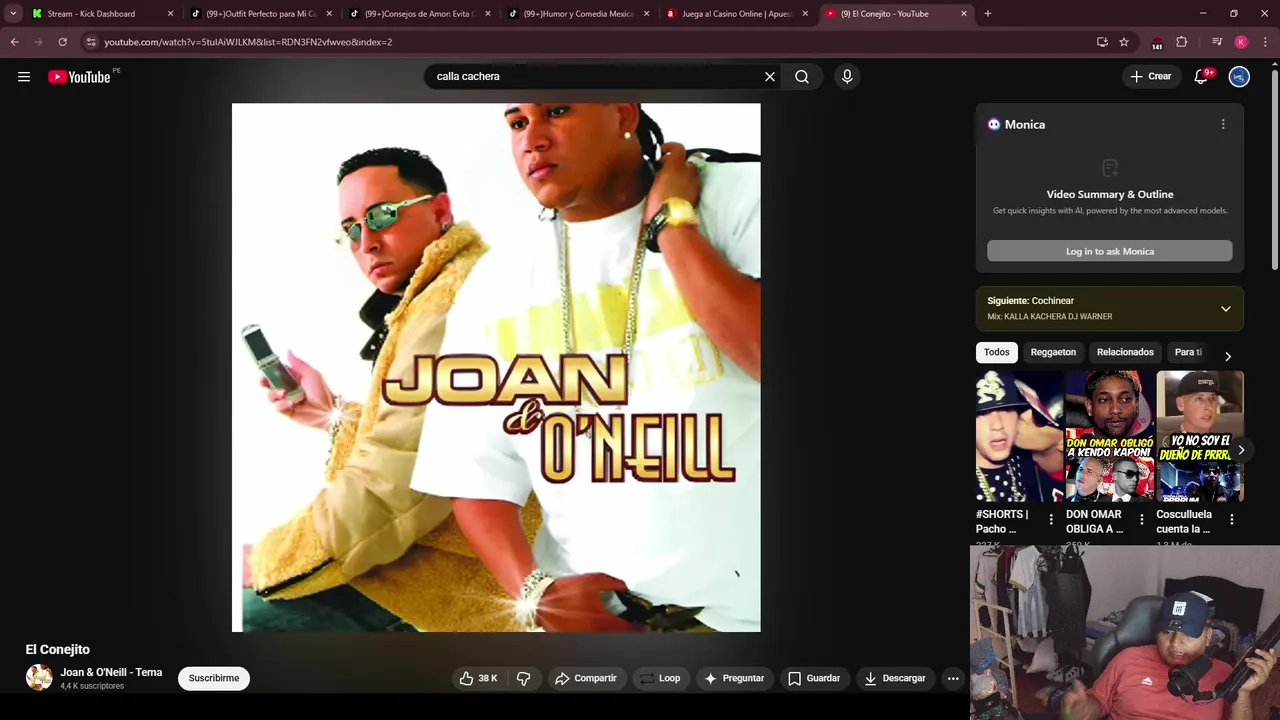
Task: Open the YouTube hamburger guide menu
Action: 24,77
